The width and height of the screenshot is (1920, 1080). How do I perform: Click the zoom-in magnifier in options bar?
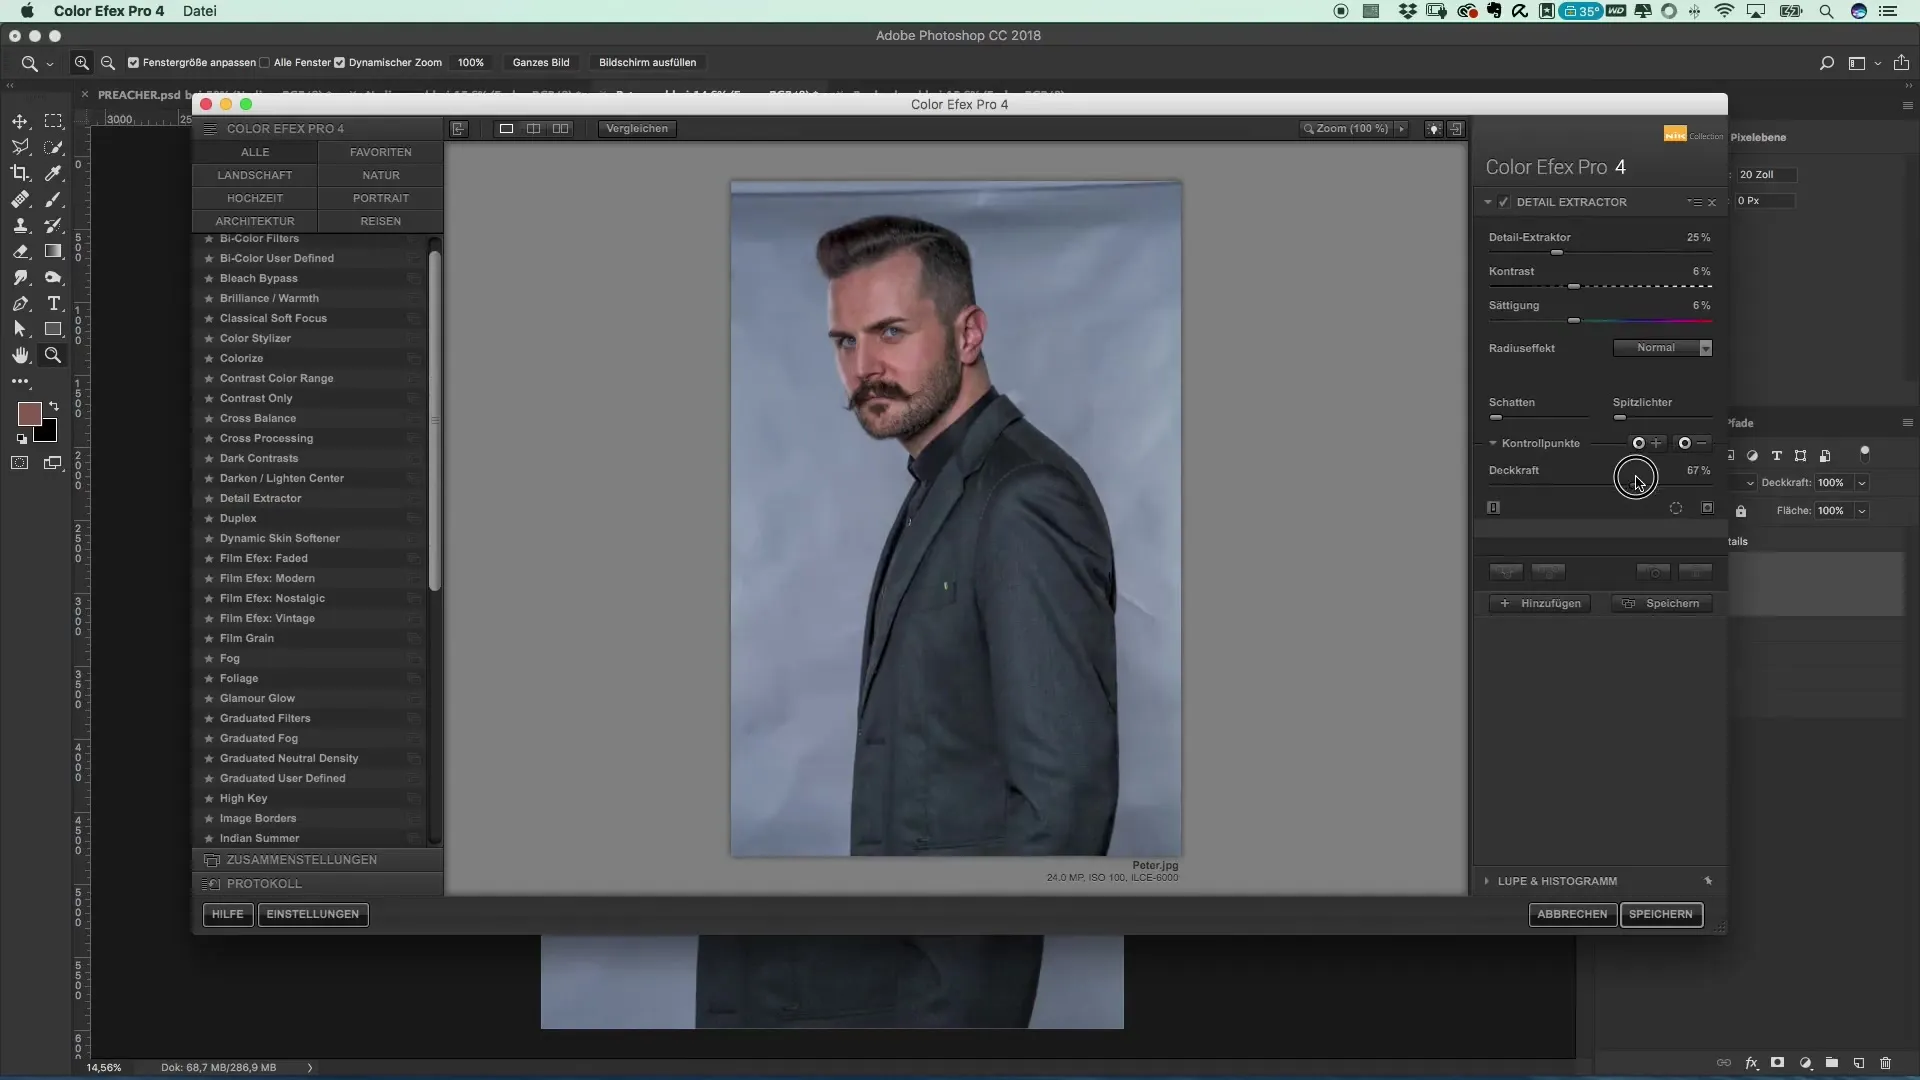click(x=82, y=62)
